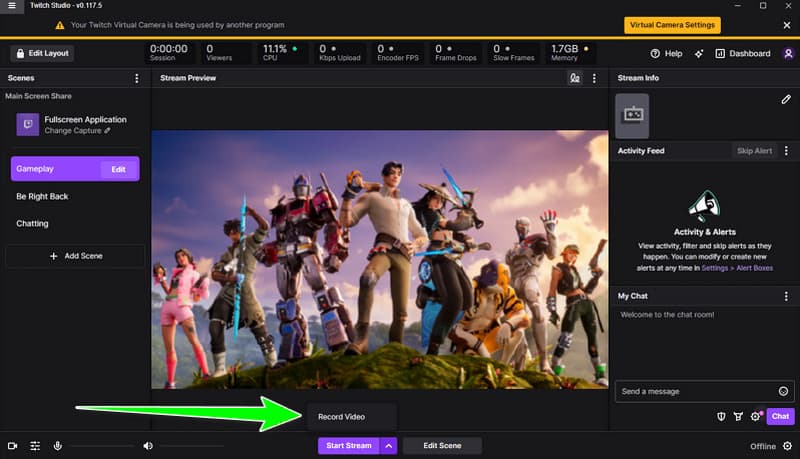The height and width of the screenshot is (459, 800).
Task: Send message with Chat button
Action: 780,416
